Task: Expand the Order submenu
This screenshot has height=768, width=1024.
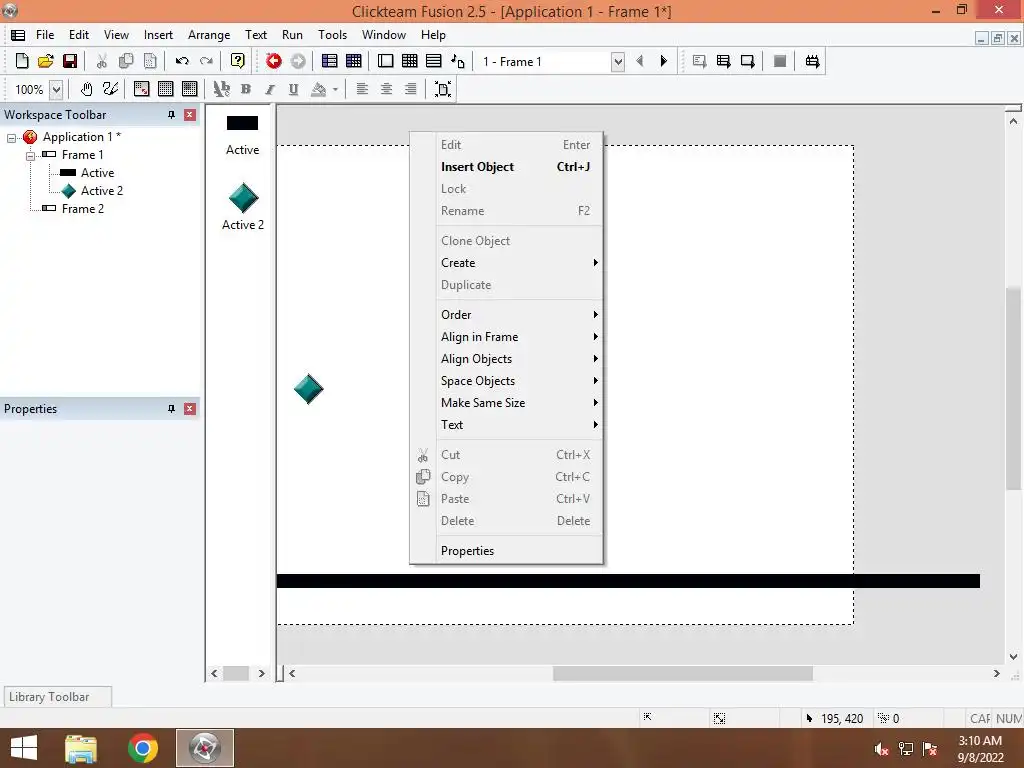Action: point(519,315)
